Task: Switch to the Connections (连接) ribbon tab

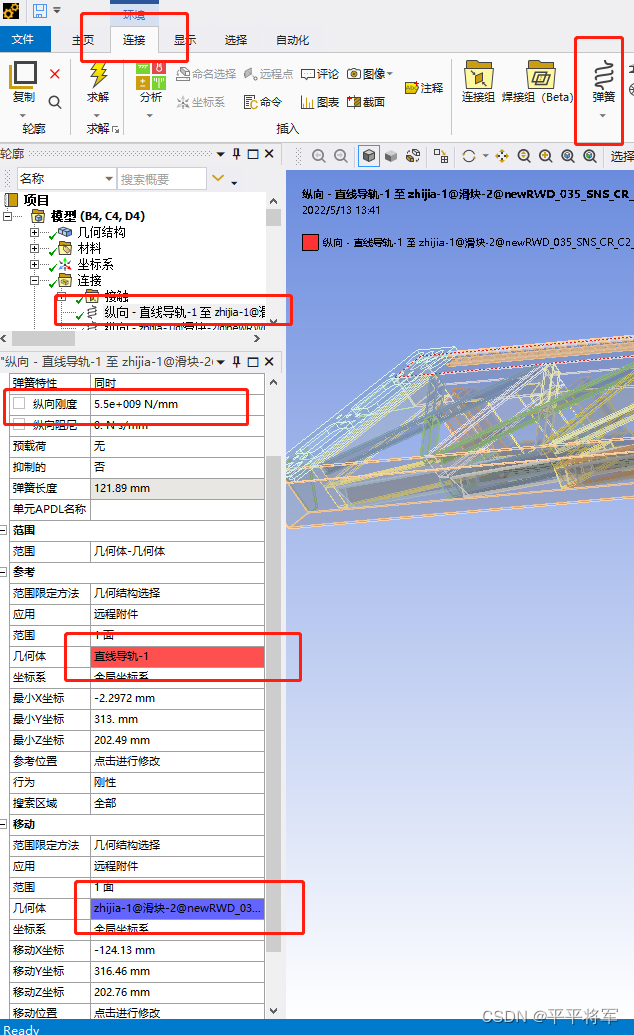Action: (x=134, y=40)
